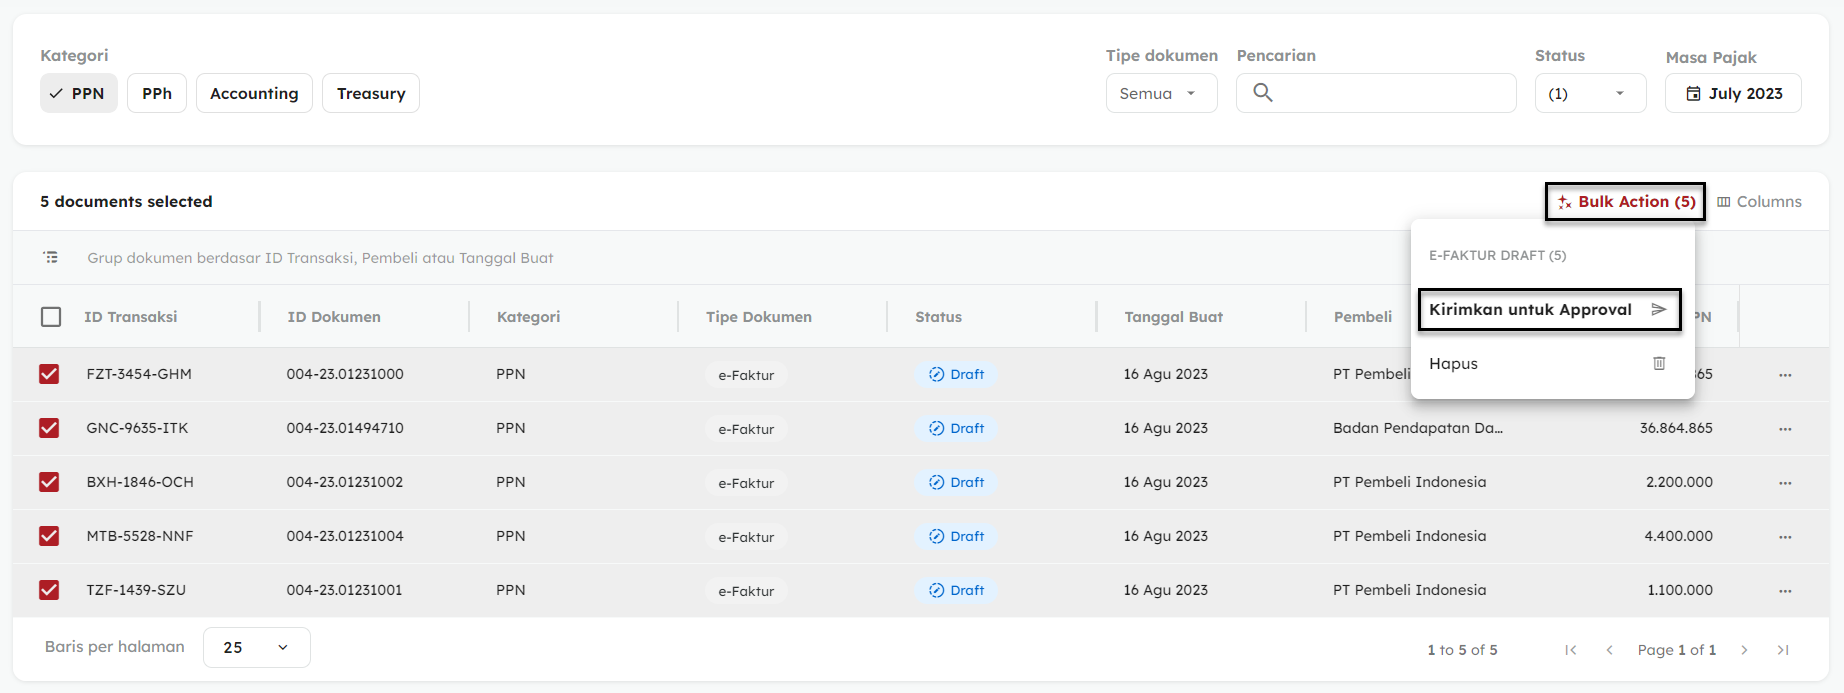The width and height of the screenshot is (1844, 693).
Task: Open three-dot menu for GNC-9635-ITK row
Action: pyautogui.click(x=1785, y=429)
